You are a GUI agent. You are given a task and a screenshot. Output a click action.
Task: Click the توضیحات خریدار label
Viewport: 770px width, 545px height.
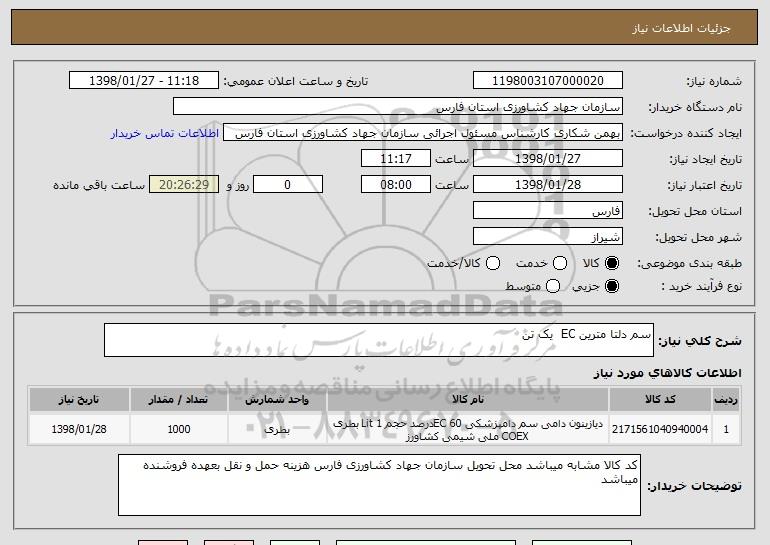tap(694, 486)
